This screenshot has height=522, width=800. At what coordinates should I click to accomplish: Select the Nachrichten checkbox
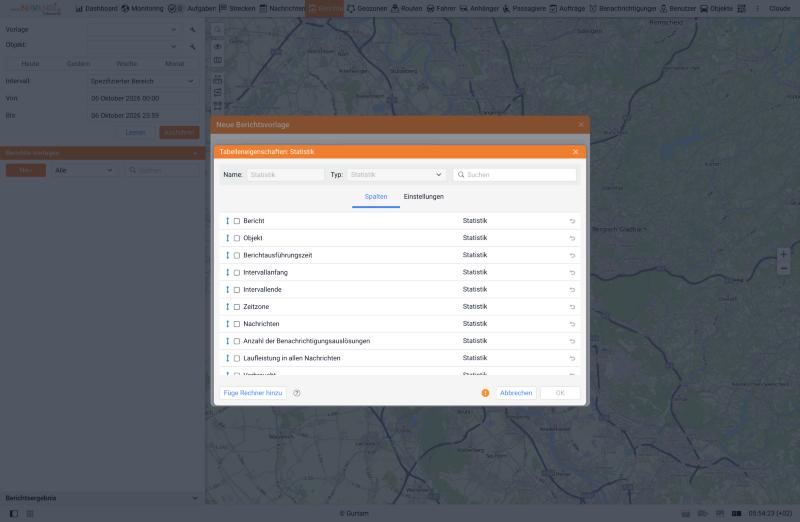pyautogui.click(x=237, y=324)
